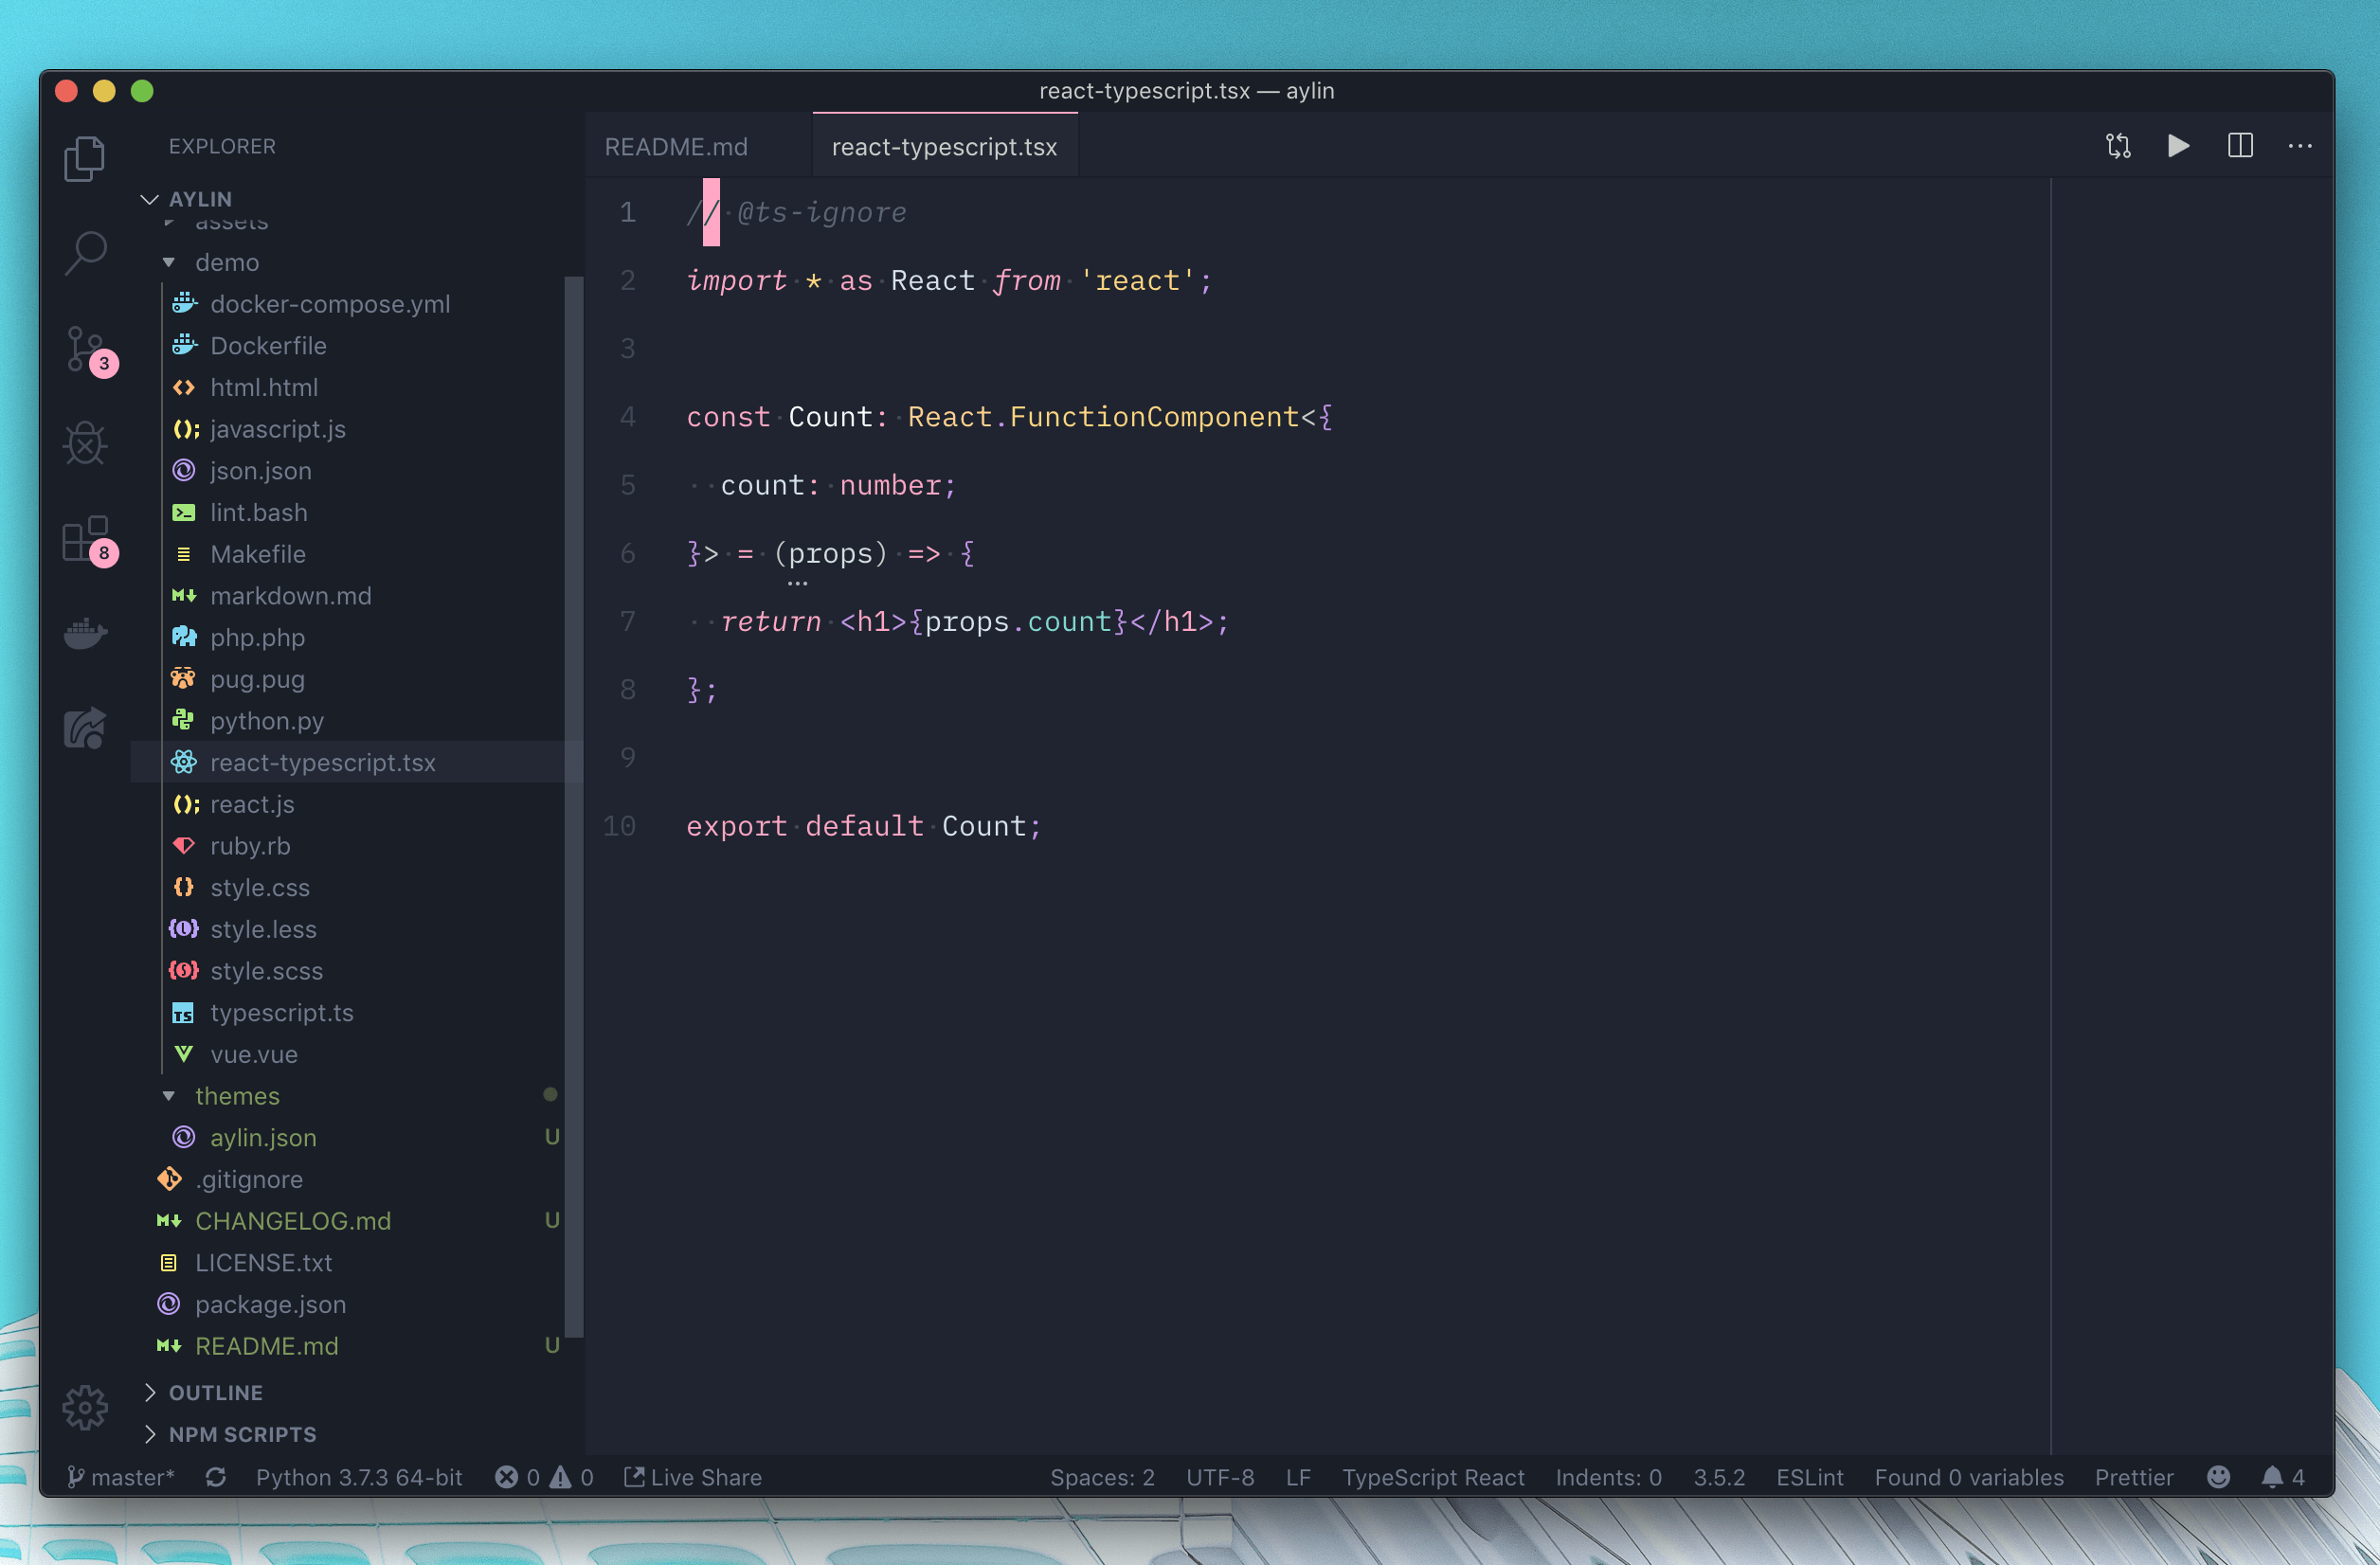This screenshot has width=2380, height=1565.
Task: Click the ESLint status bar item
Action: pyautogui.click(x=1809, y=1477)
